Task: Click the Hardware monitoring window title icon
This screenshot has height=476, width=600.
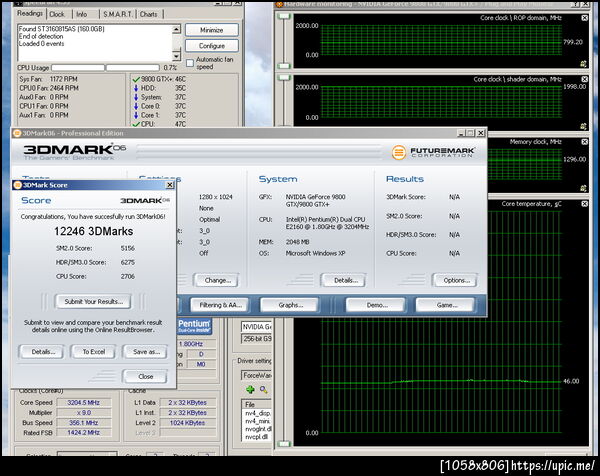Action: [x=279, y=4]
